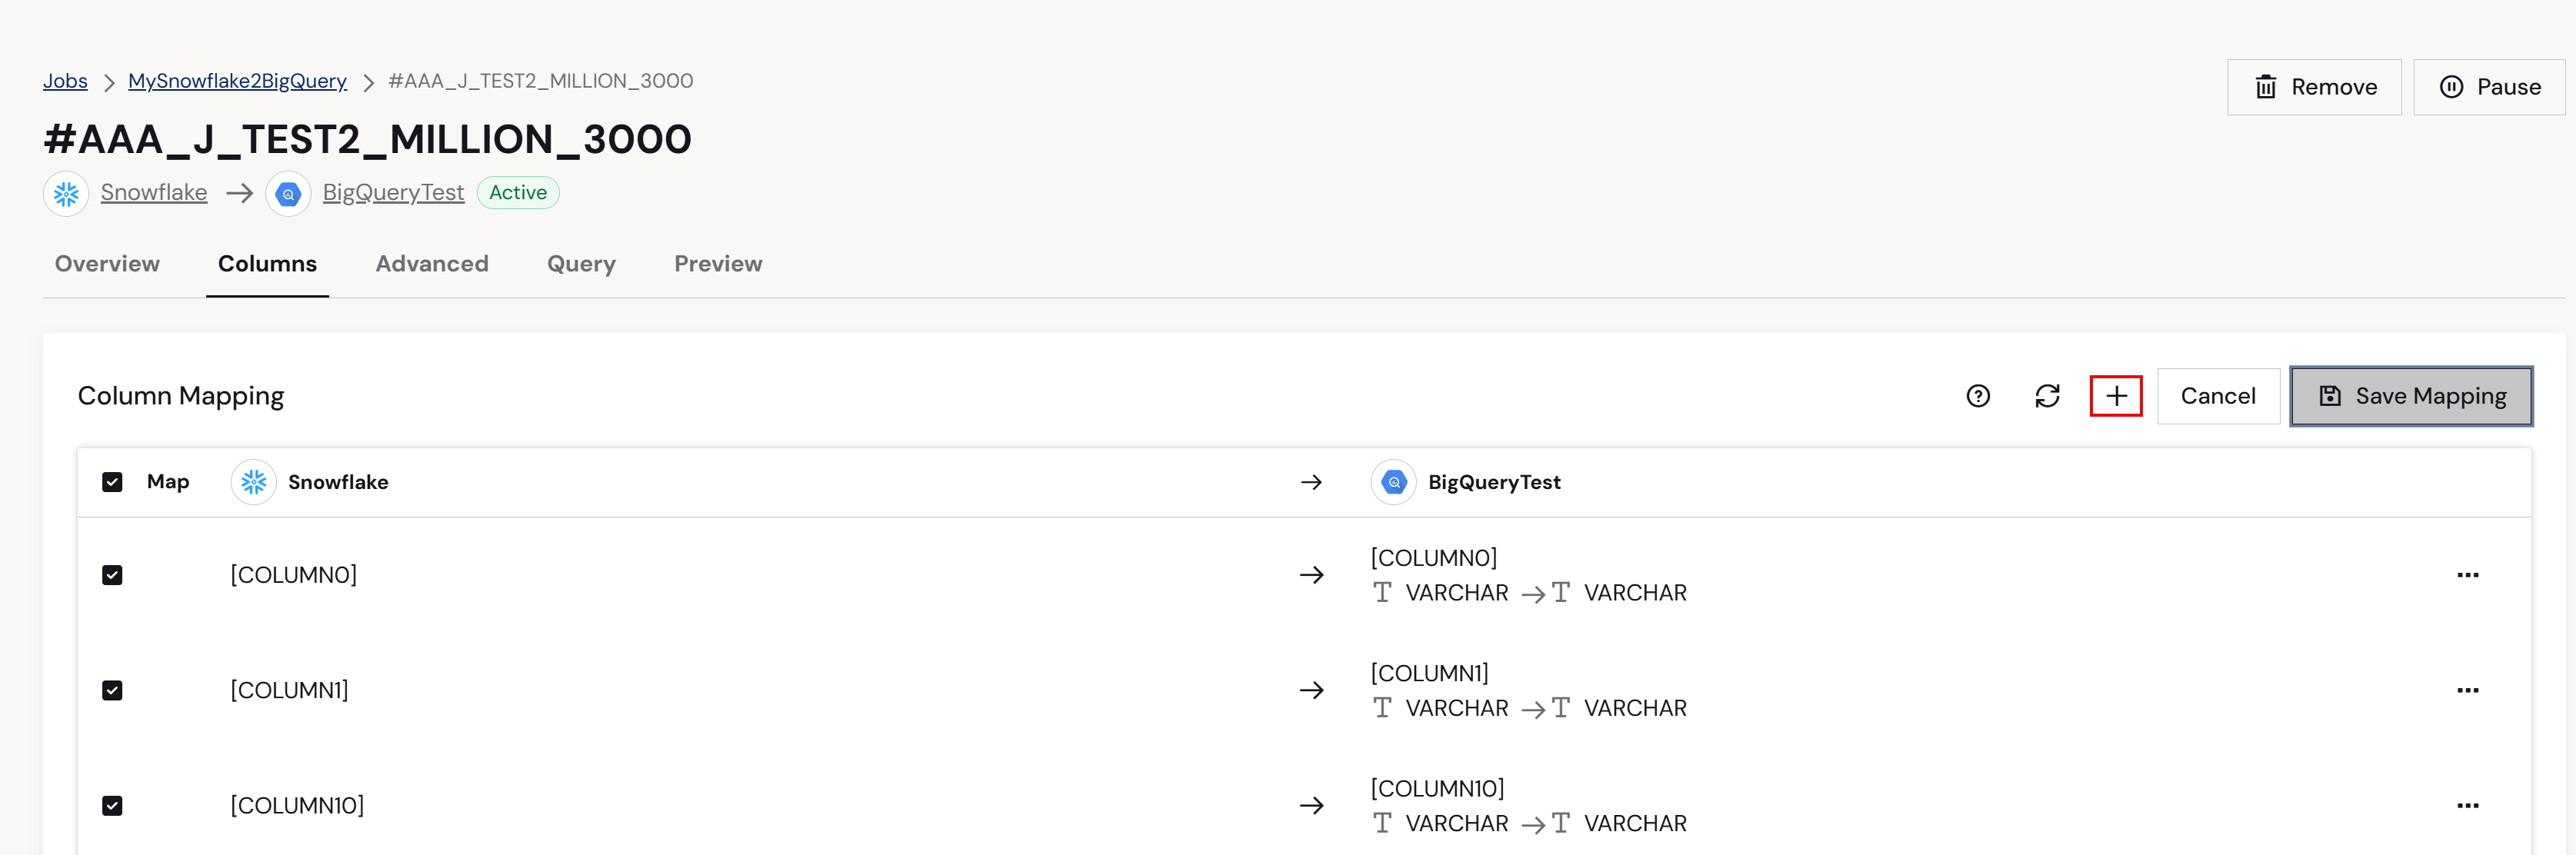Click Snowflake icon in mapping table header
The height and width of the screenshot is (855, 2576).
254,482
